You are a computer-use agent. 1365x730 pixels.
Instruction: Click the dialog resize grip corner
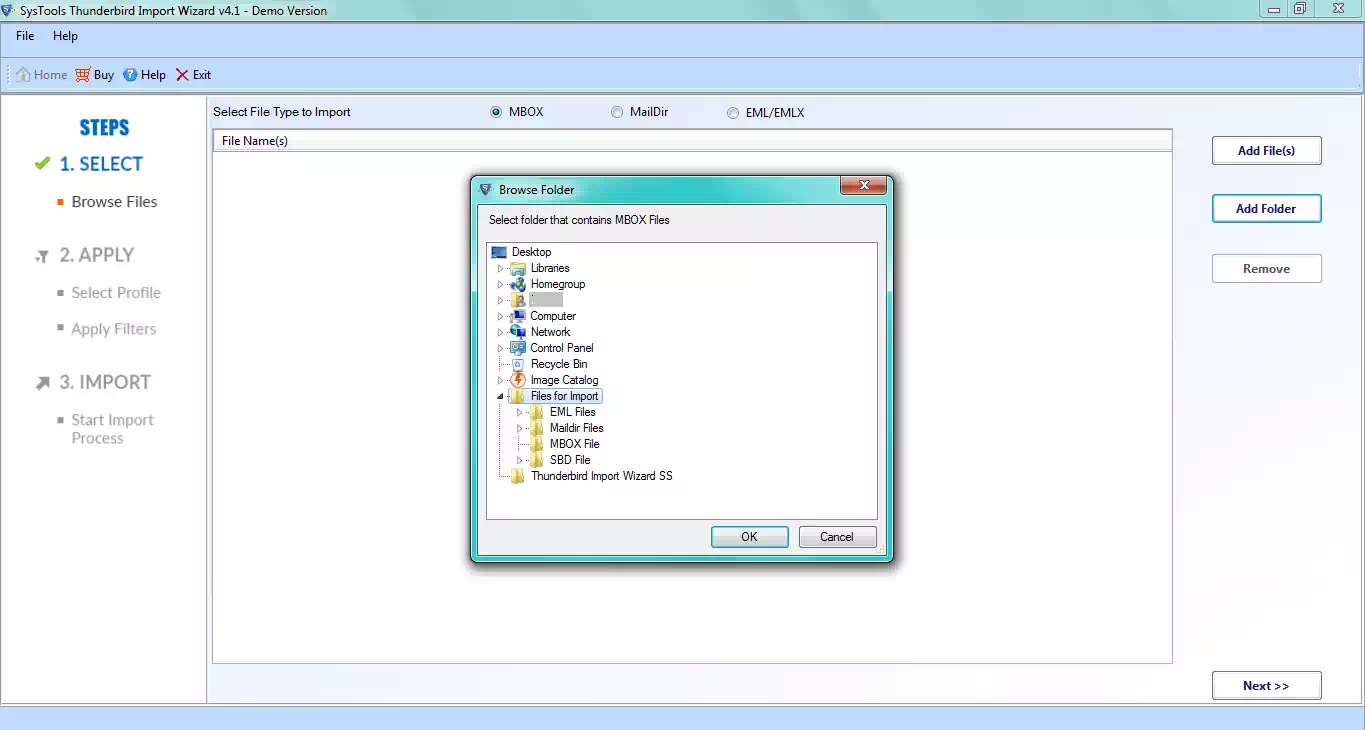pyautogui.click(x=881, y=549)
